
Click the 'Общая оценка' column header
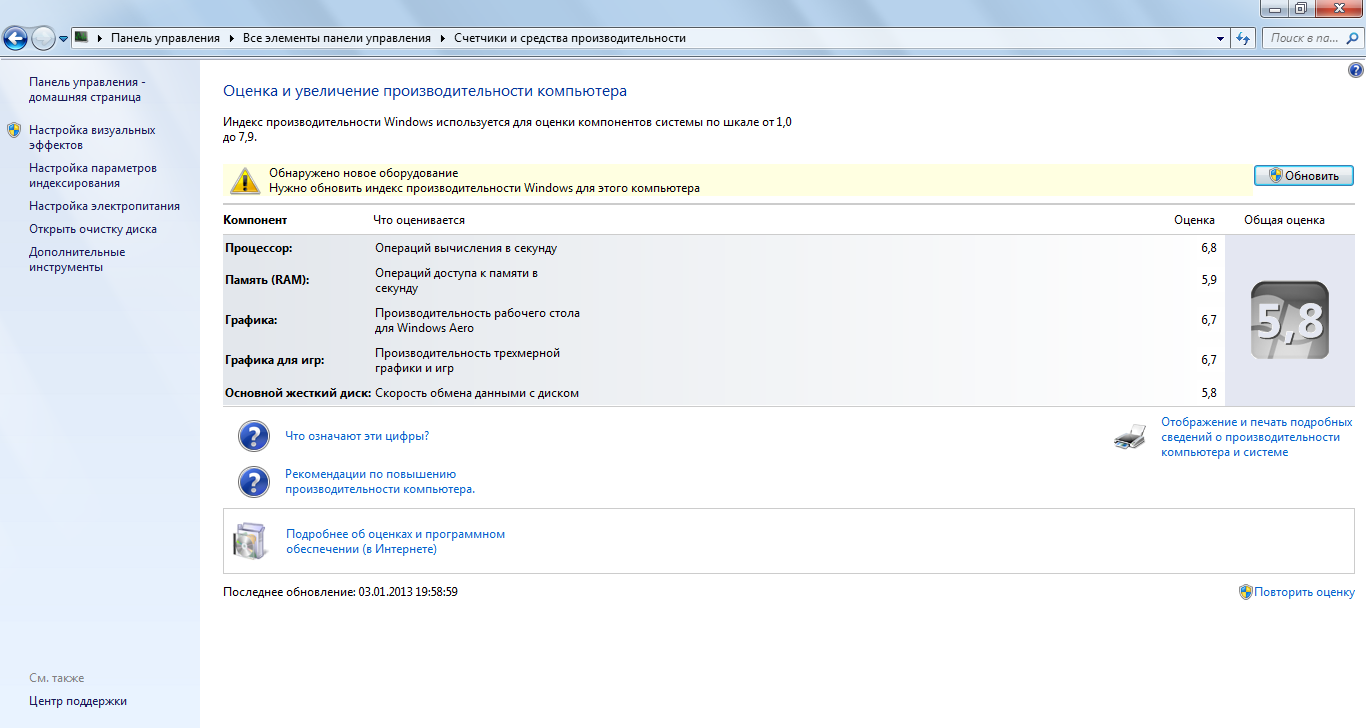pos(1284,220)
